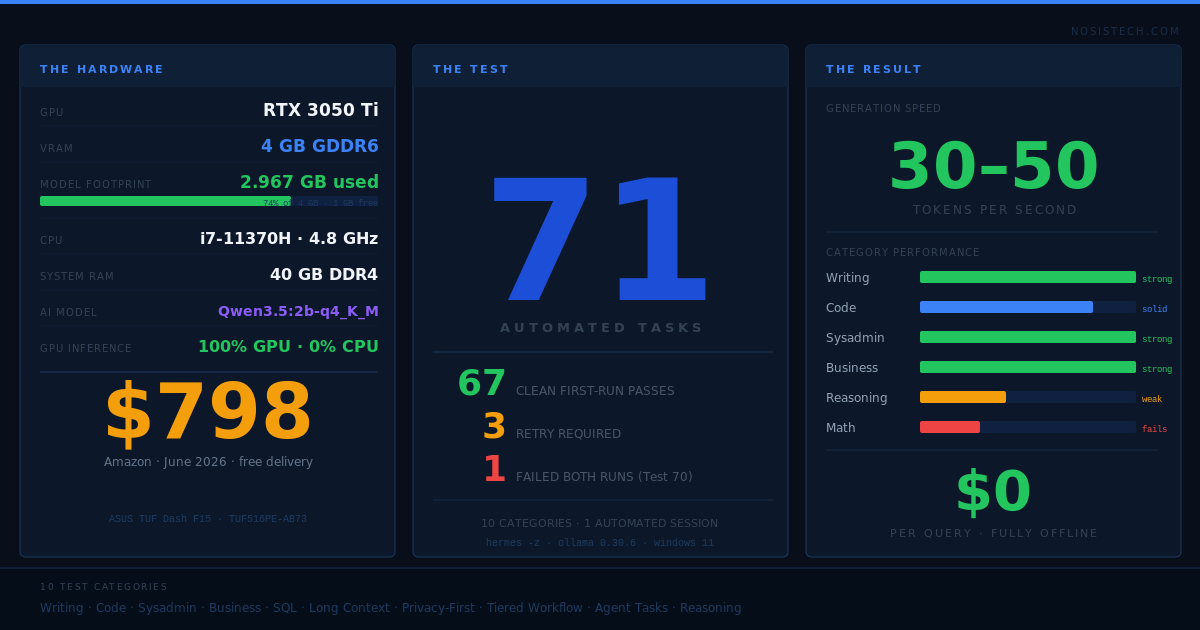
Task: Click the $798 price figure
Action: click(x=208, y=414)
